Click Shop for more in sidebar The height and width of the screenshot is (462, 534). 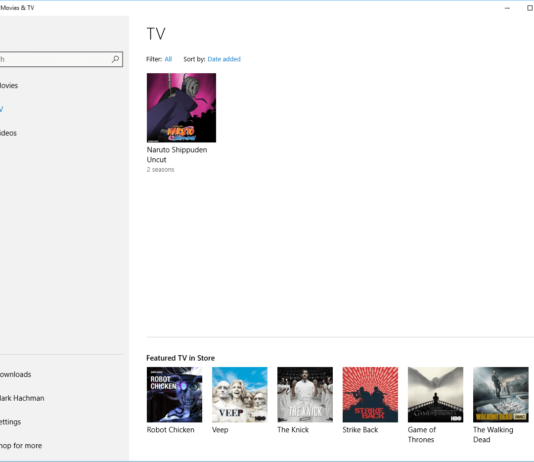coord(21,446)
